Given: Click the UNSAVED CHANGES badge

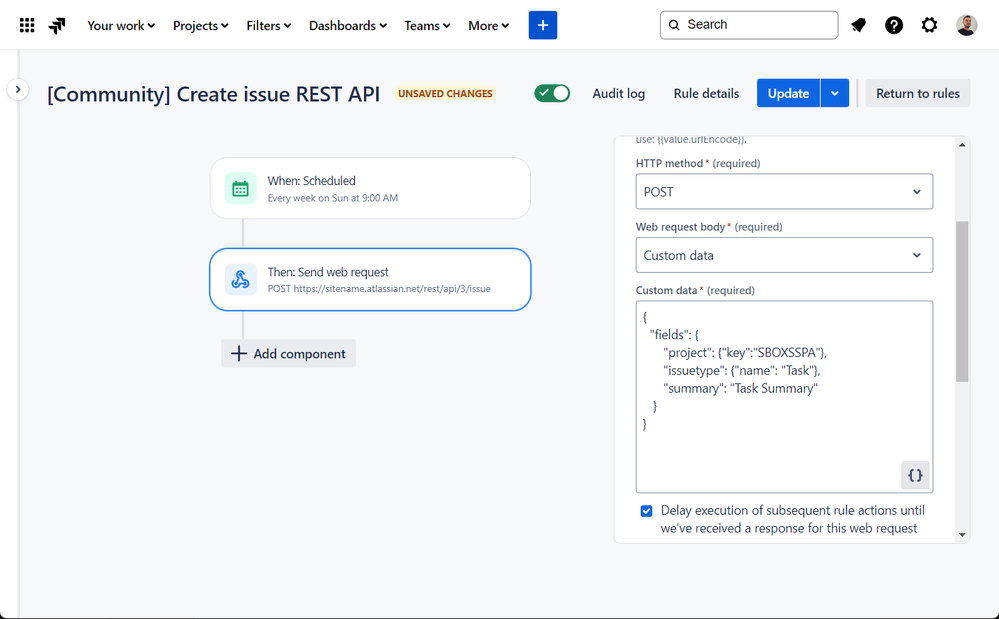Looking at the screenshot, I should coord(445,94).
